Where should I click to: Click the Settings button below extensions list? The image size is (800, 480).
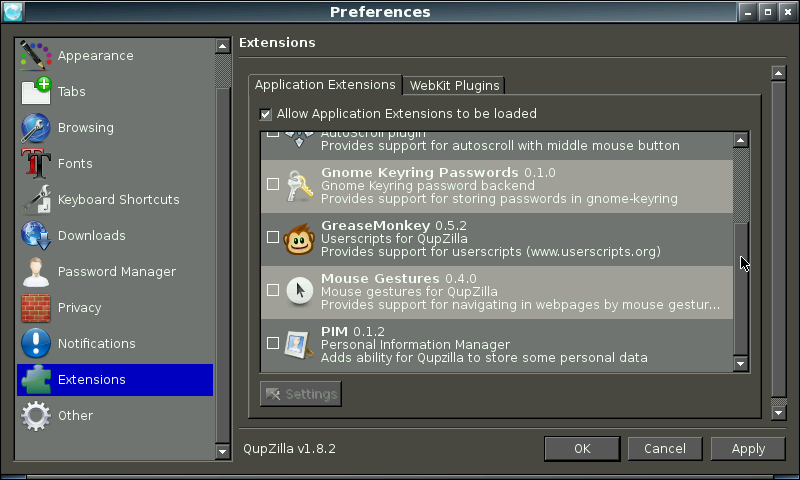tap(301, 394)
